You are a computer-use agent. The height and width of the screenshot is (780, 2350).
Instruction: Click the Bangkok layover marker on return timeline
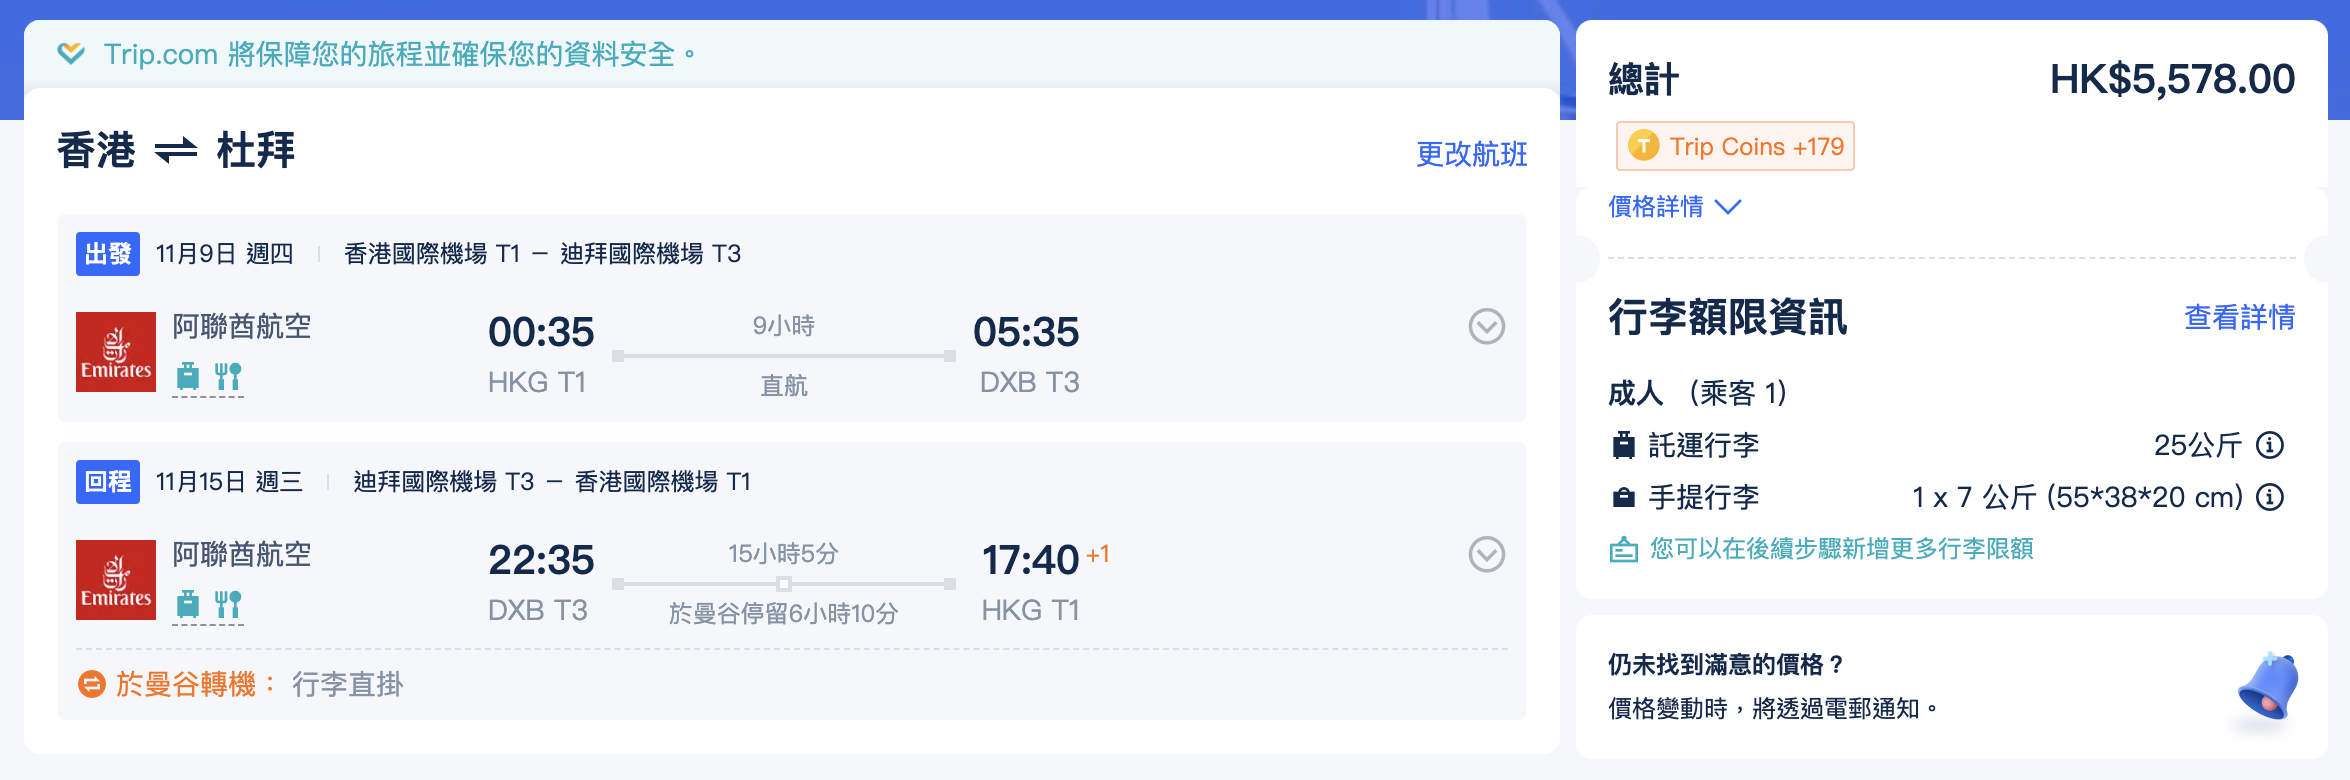click(x=784, y=583)
